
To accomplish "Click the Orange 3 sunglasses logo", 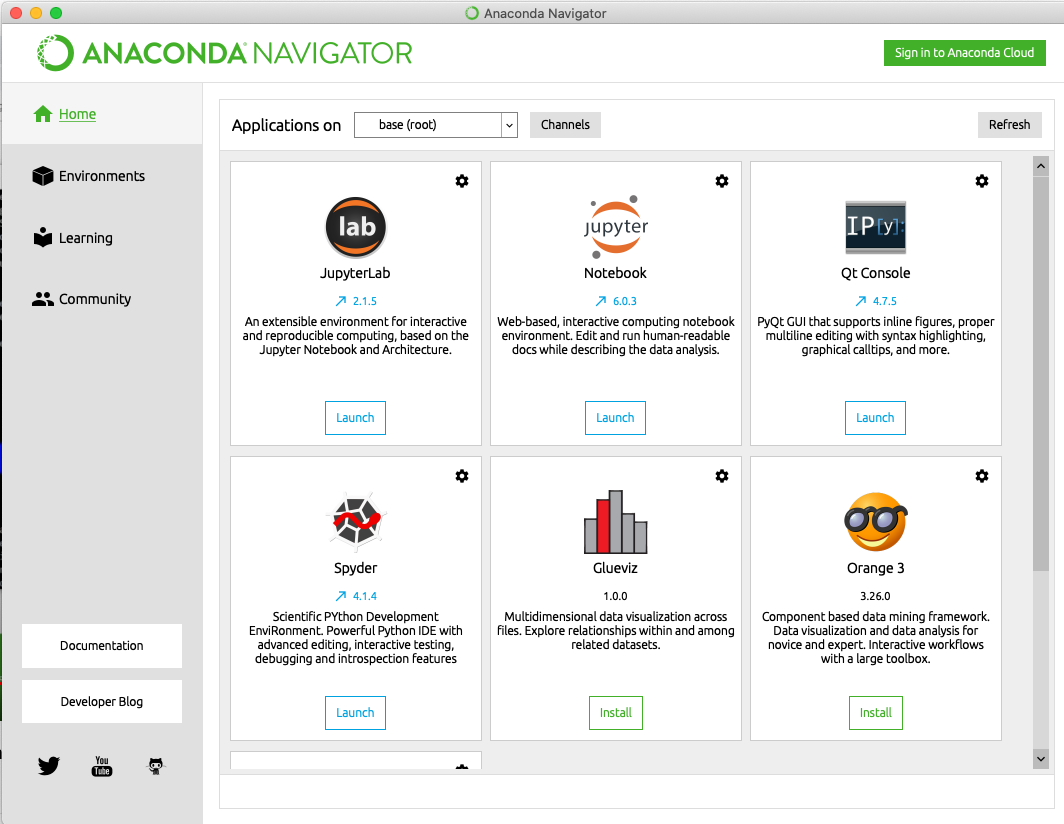I will pyautogui.click(x=875, y=521).
